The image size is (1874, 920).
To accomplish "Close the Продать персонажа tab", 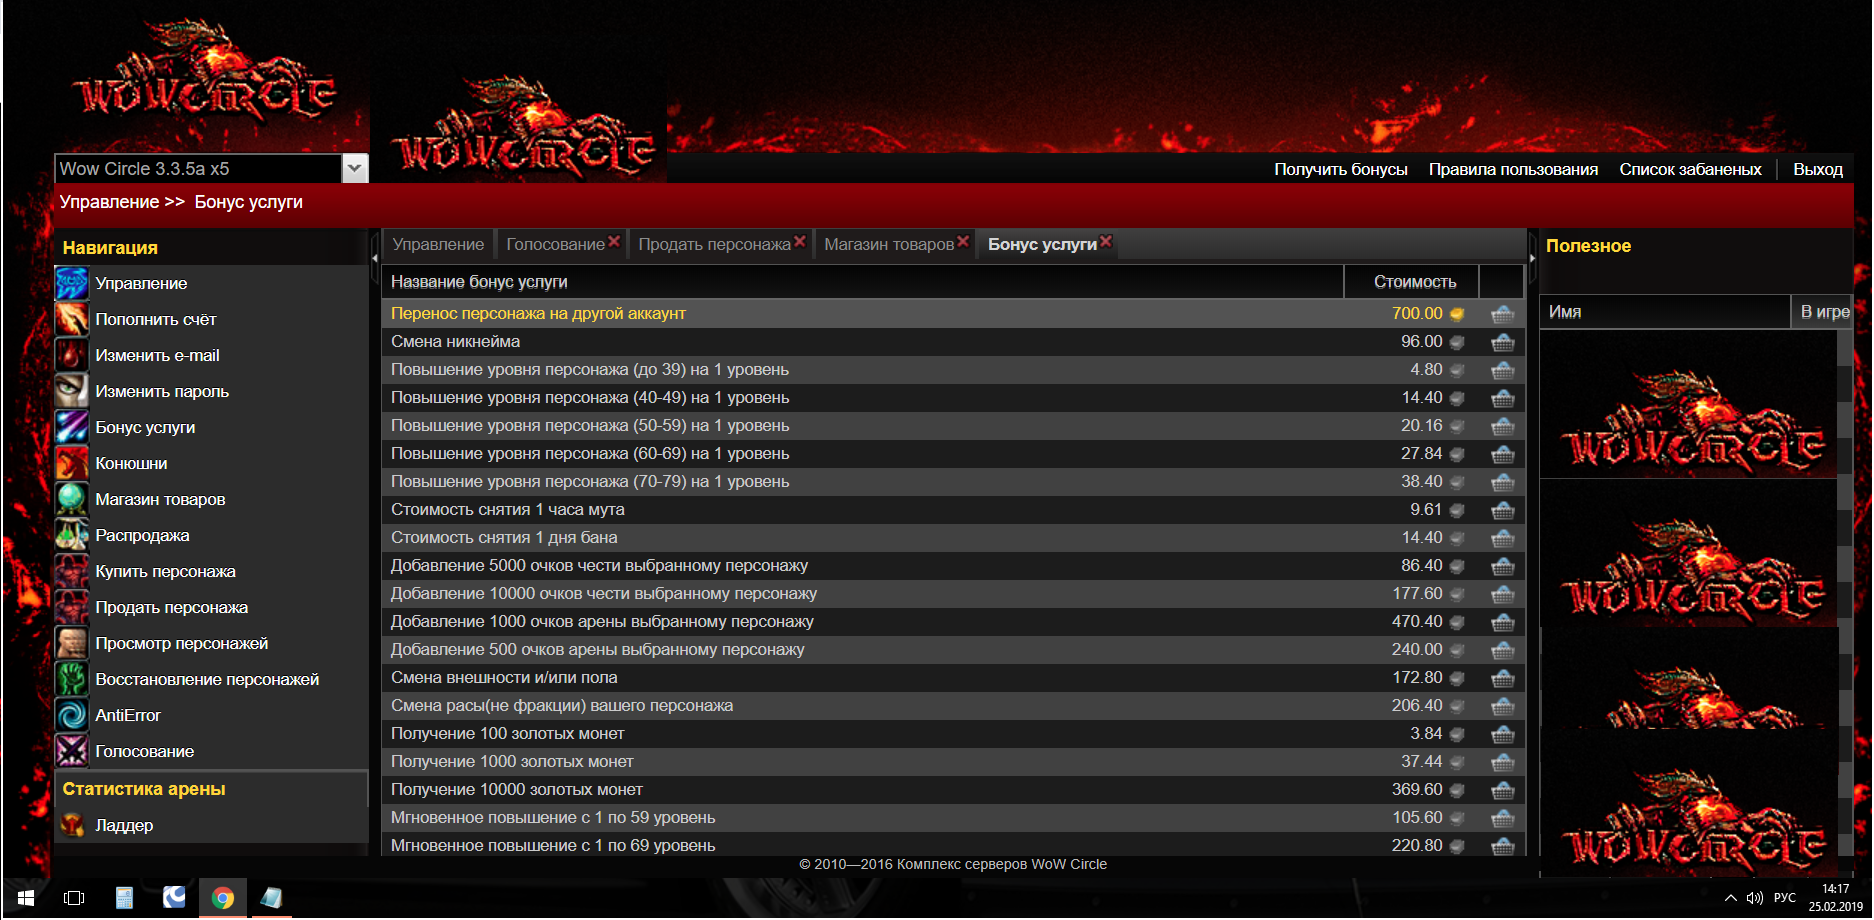I will click(x=800, y=242).
